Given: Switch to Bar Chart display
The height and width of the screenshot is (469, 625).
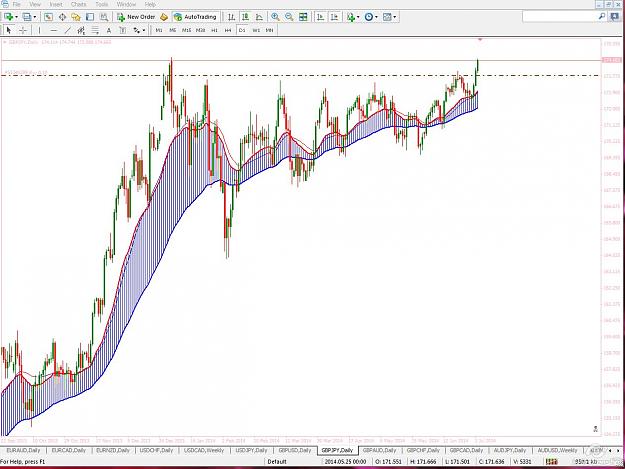Looking at the screenshot, I should click(231, 17).
